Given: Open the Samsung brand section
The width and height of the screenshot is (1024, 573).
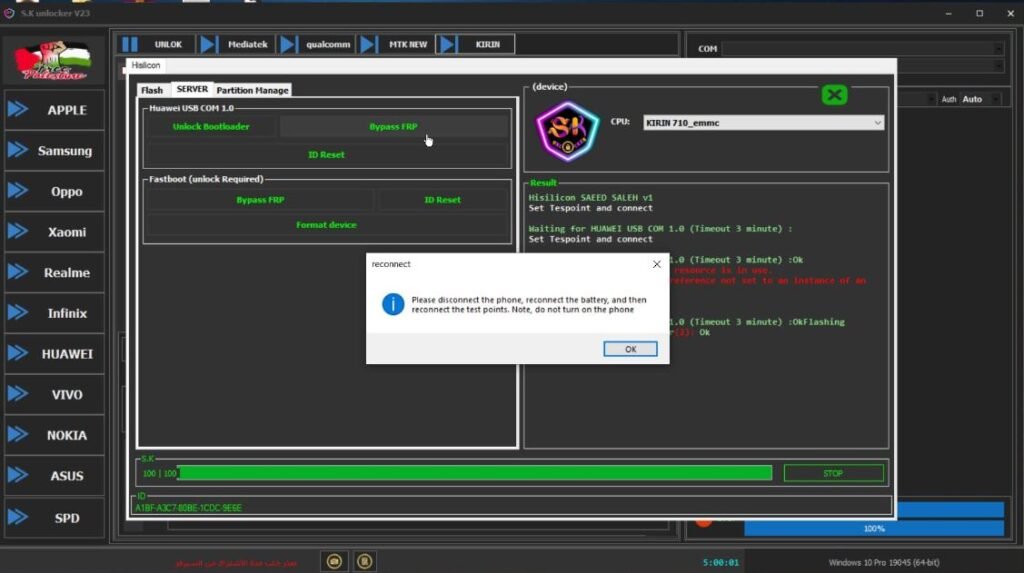Looking at the screenshot, I should pyautogui.click(x=54, y=150).
